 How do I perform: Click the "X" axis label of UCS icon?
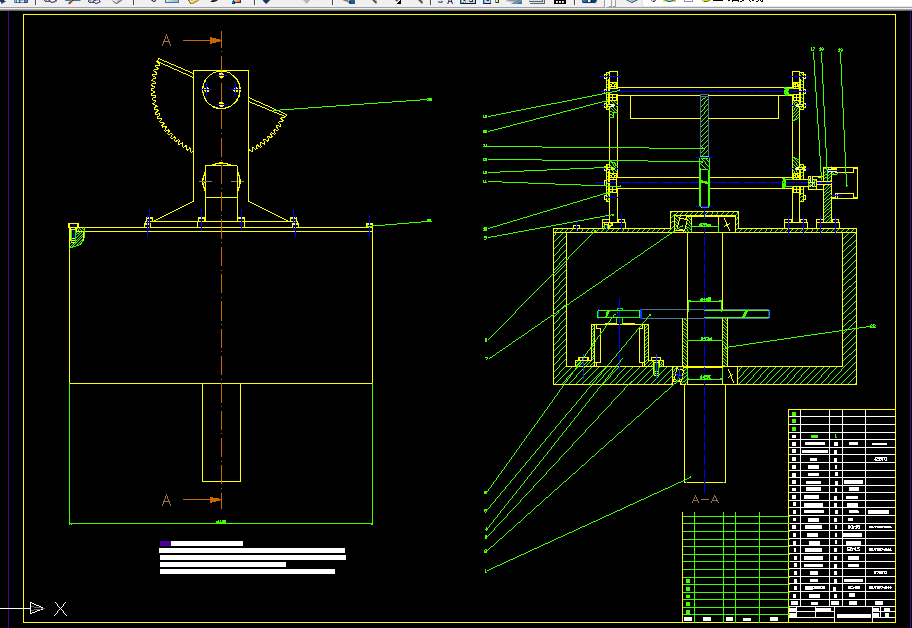pyautogui.click(x=60, y=609)
